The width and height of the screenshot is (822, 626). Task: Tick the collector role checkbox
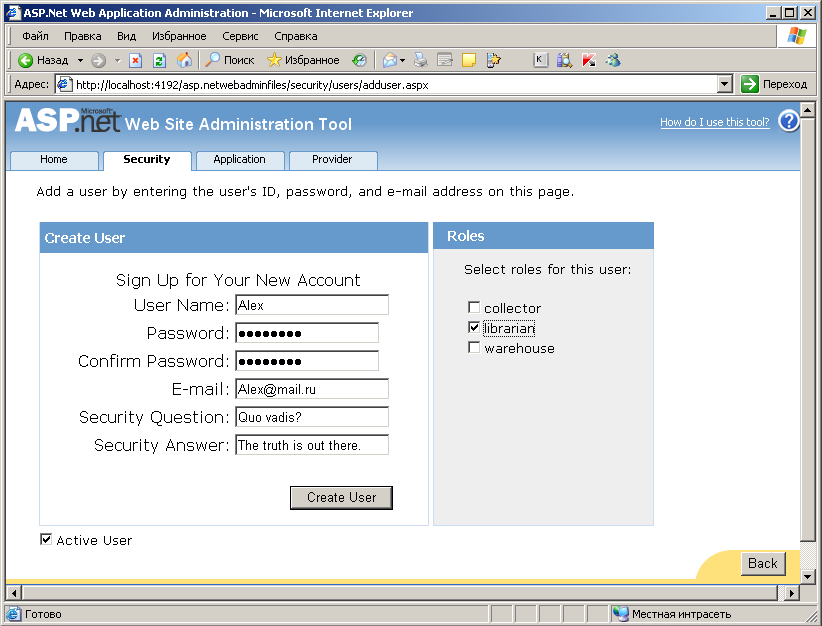click(474, 307)
